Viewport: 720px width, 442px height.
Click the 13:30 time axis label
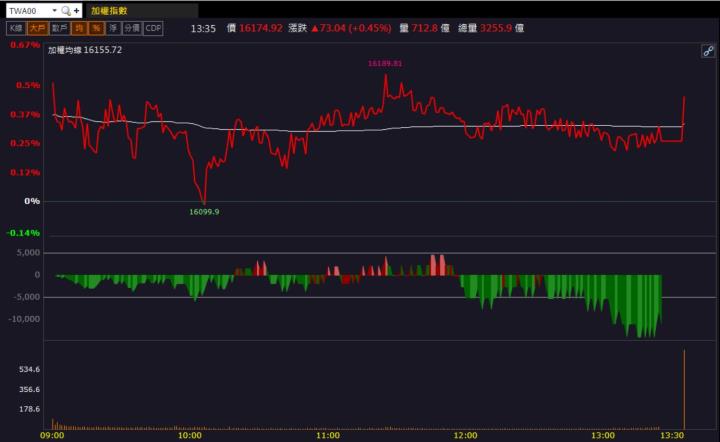[672, 435]
